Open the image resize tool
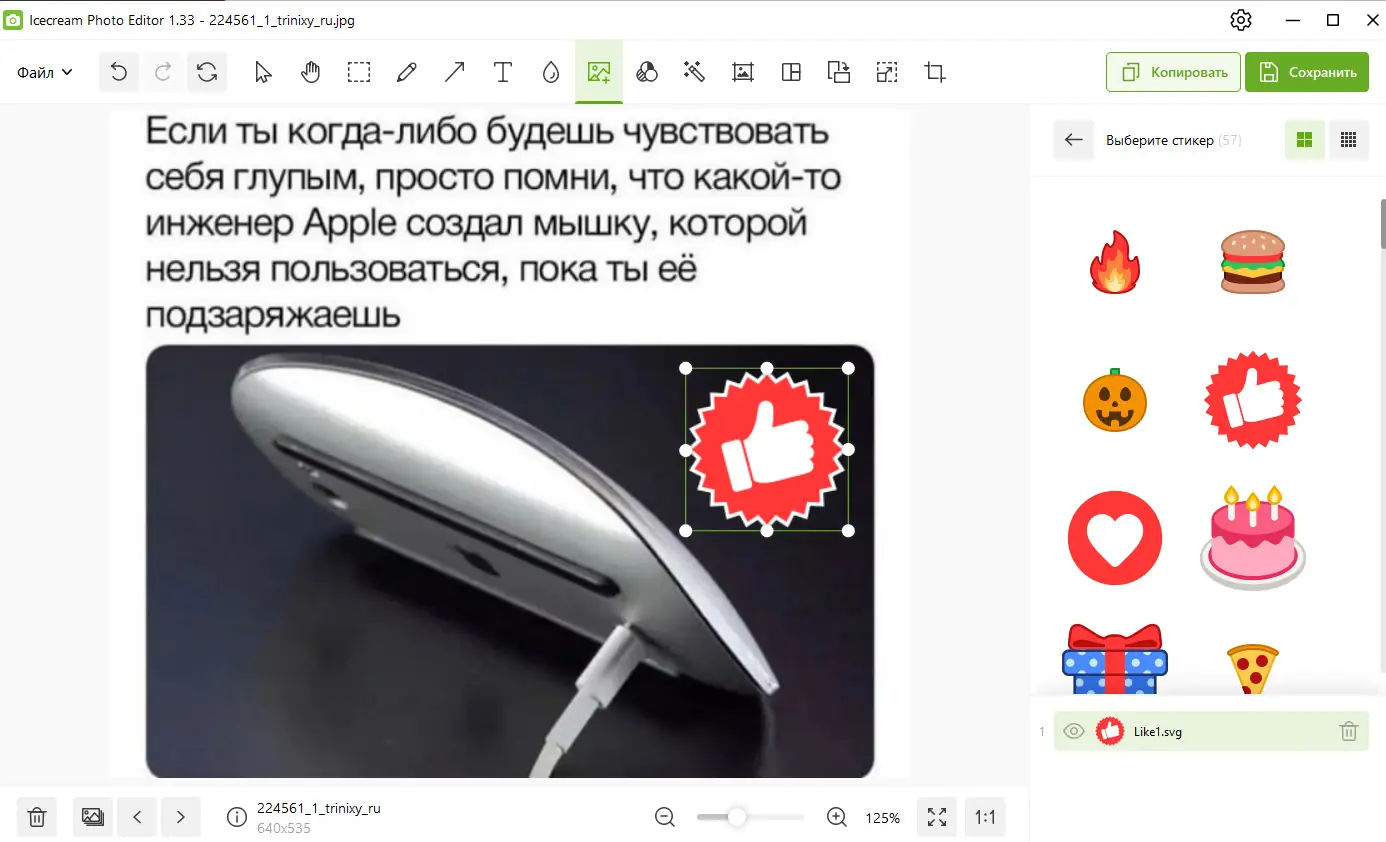Image resolution: width=1386 pixels, height=842 pixels. coord(886,71)
